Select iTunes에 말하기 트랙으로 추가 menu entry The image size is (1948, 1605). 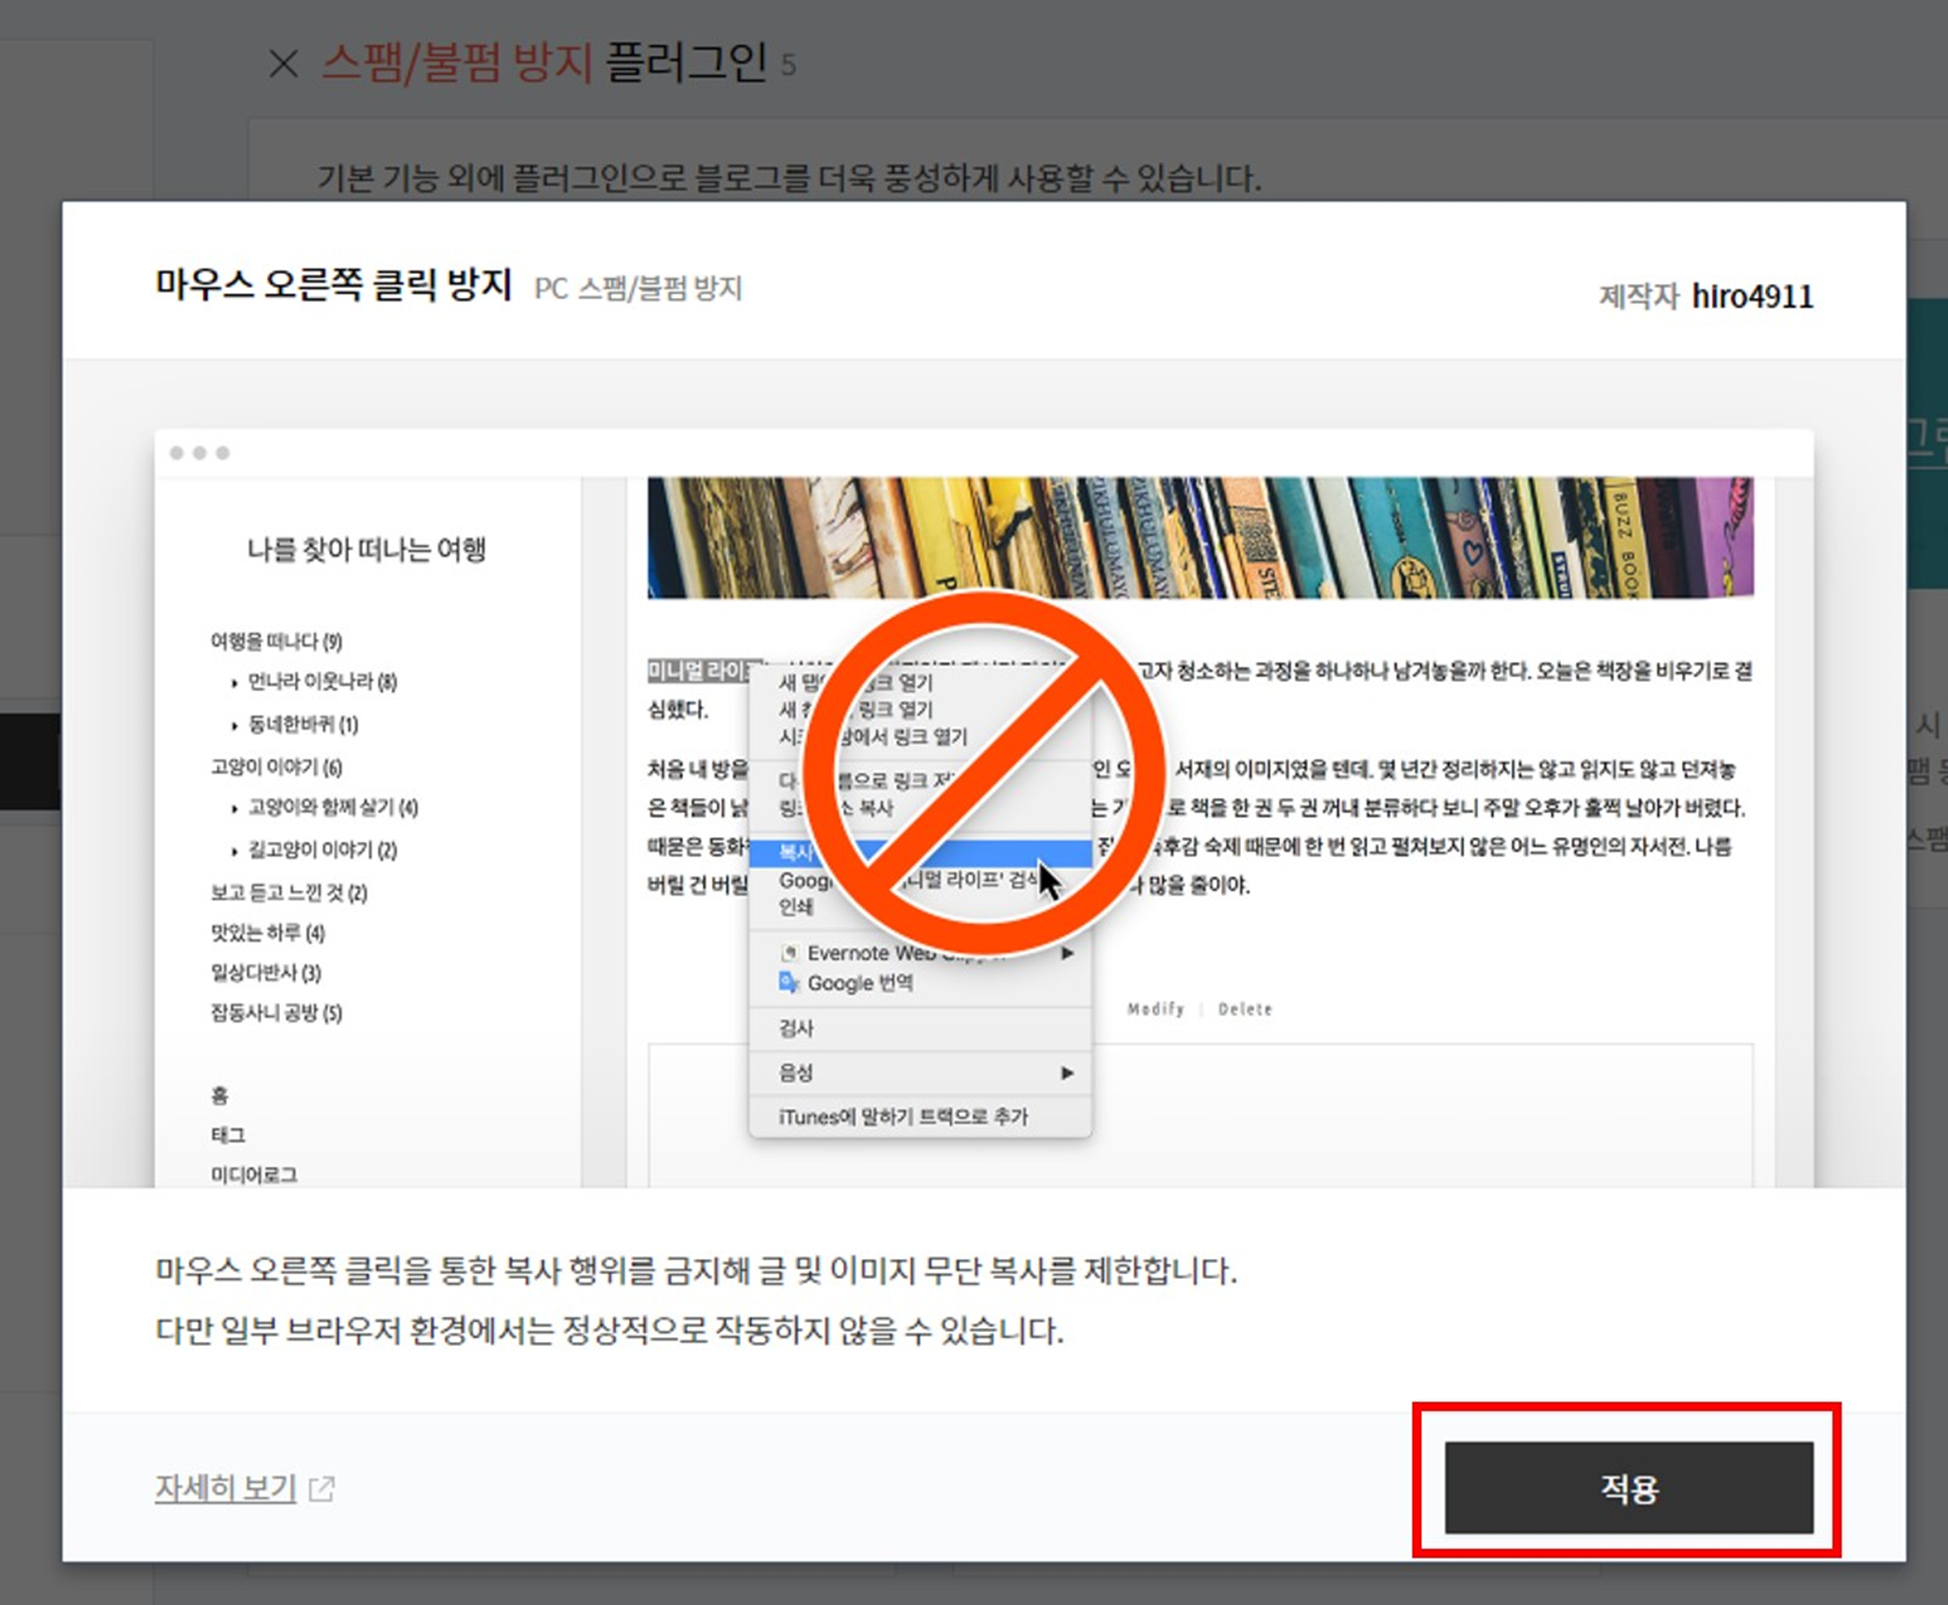click(902, 1117)
